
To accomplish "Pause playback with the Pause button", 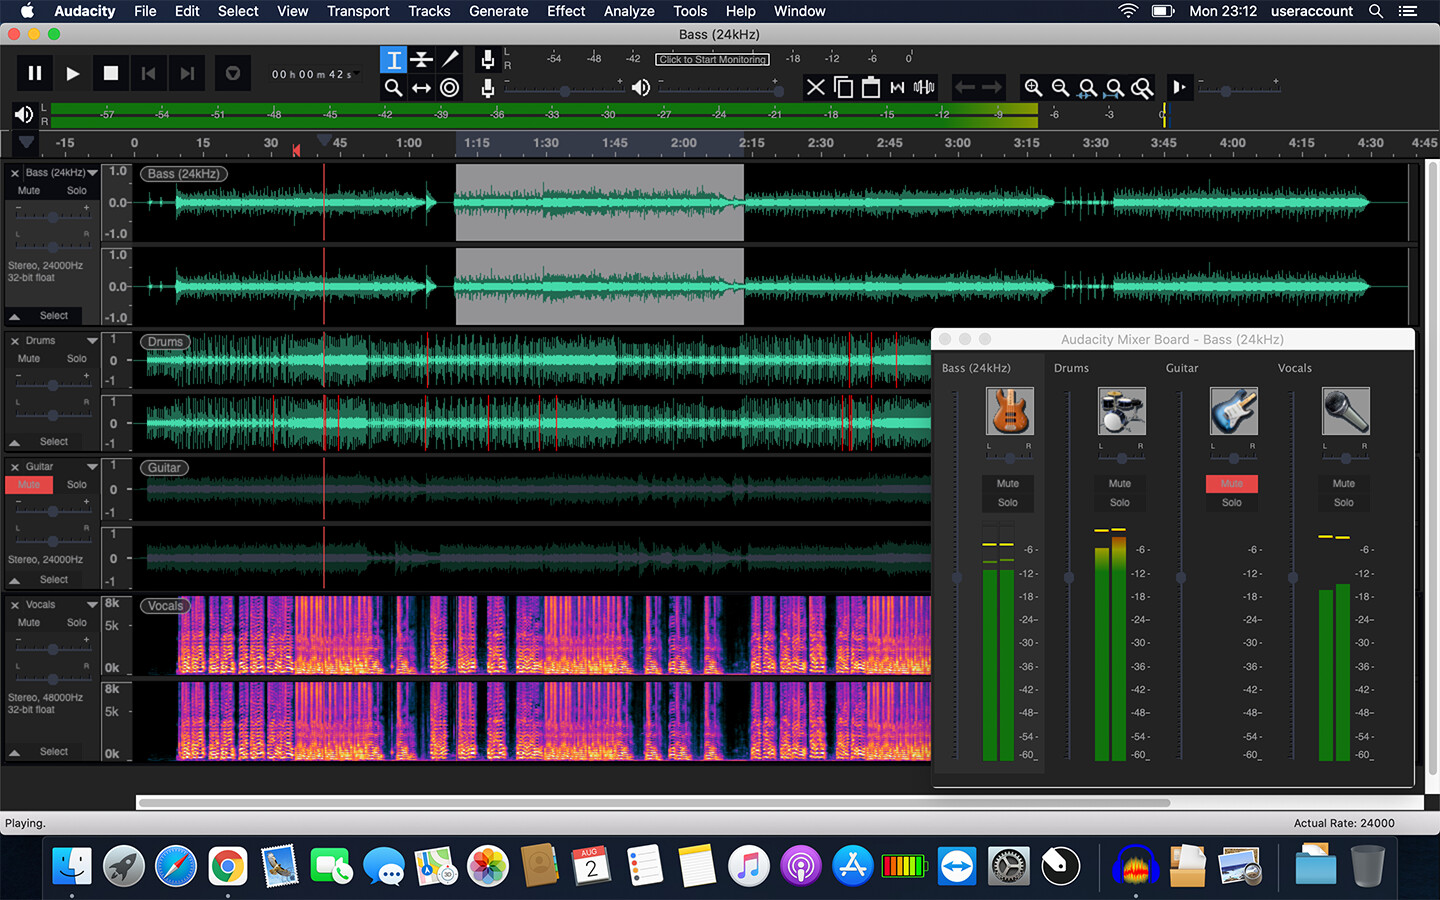I will point(35,73).
